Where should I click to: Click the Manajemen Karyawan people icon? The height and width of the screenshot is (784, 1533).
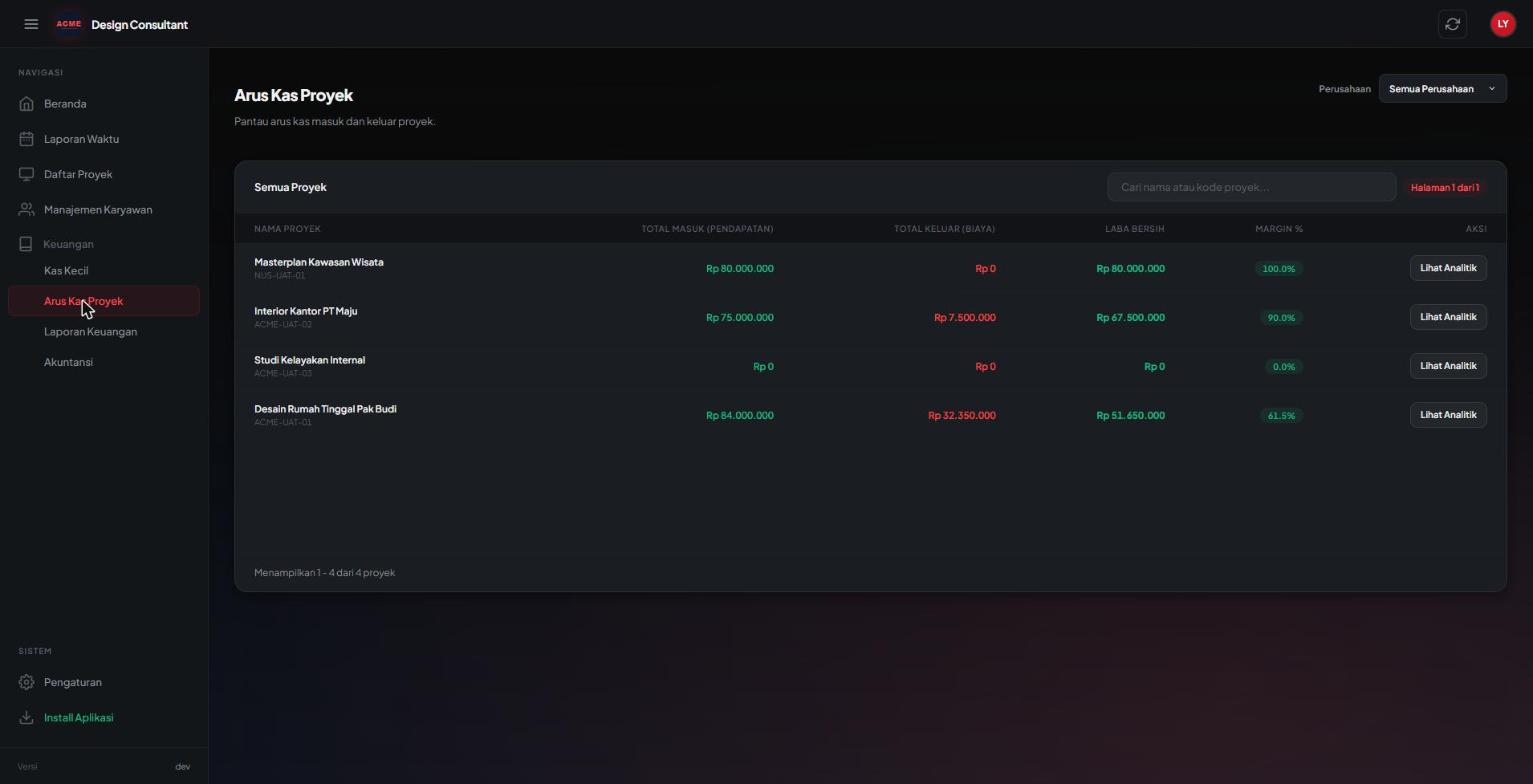26,210
